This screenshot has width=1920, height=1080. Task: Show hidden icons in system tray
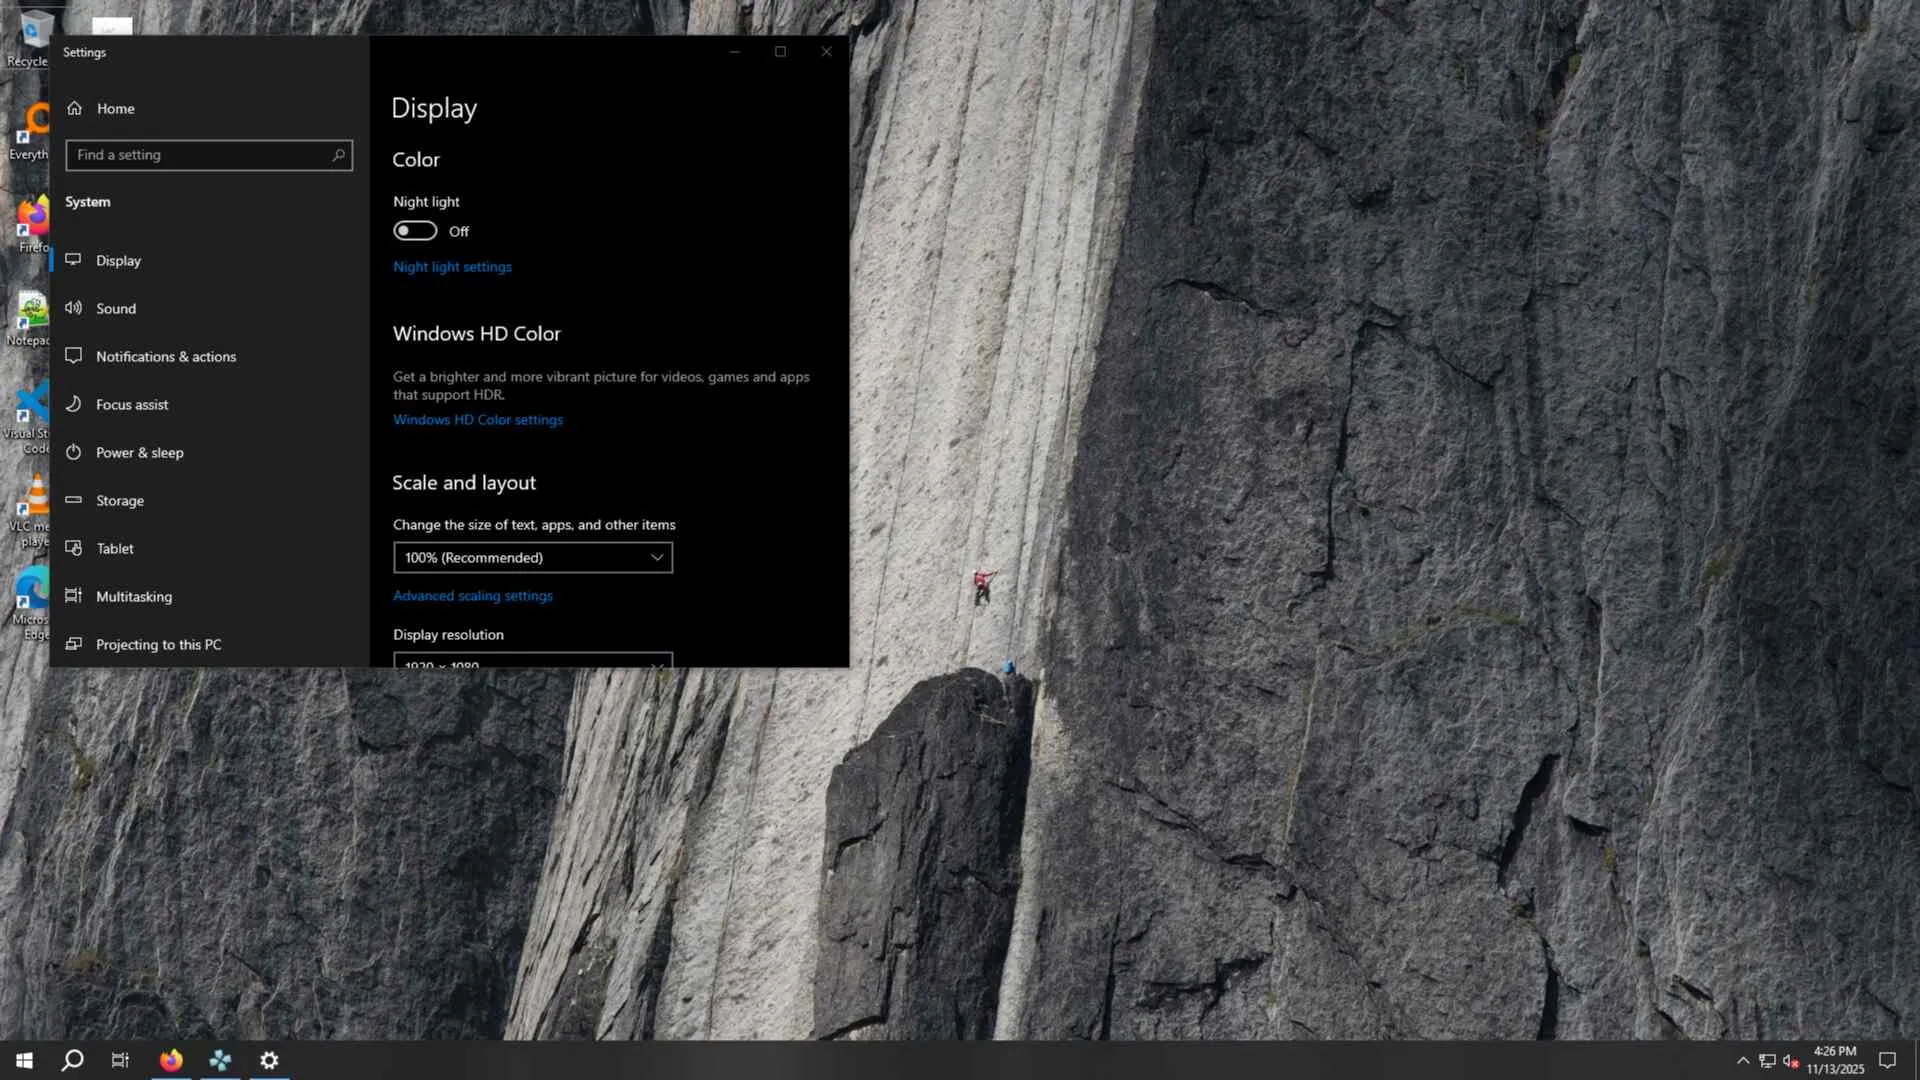tap(1743, 1060)
